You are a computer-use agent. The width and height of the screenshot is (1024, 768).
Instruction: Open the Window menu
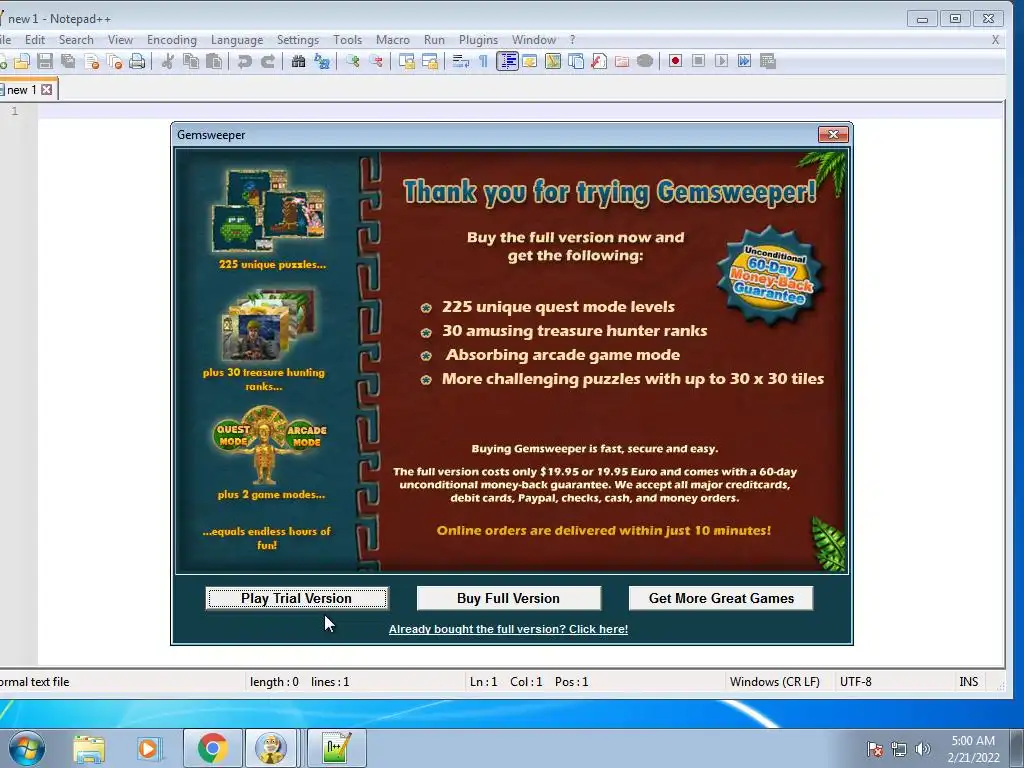coord(534,40)
